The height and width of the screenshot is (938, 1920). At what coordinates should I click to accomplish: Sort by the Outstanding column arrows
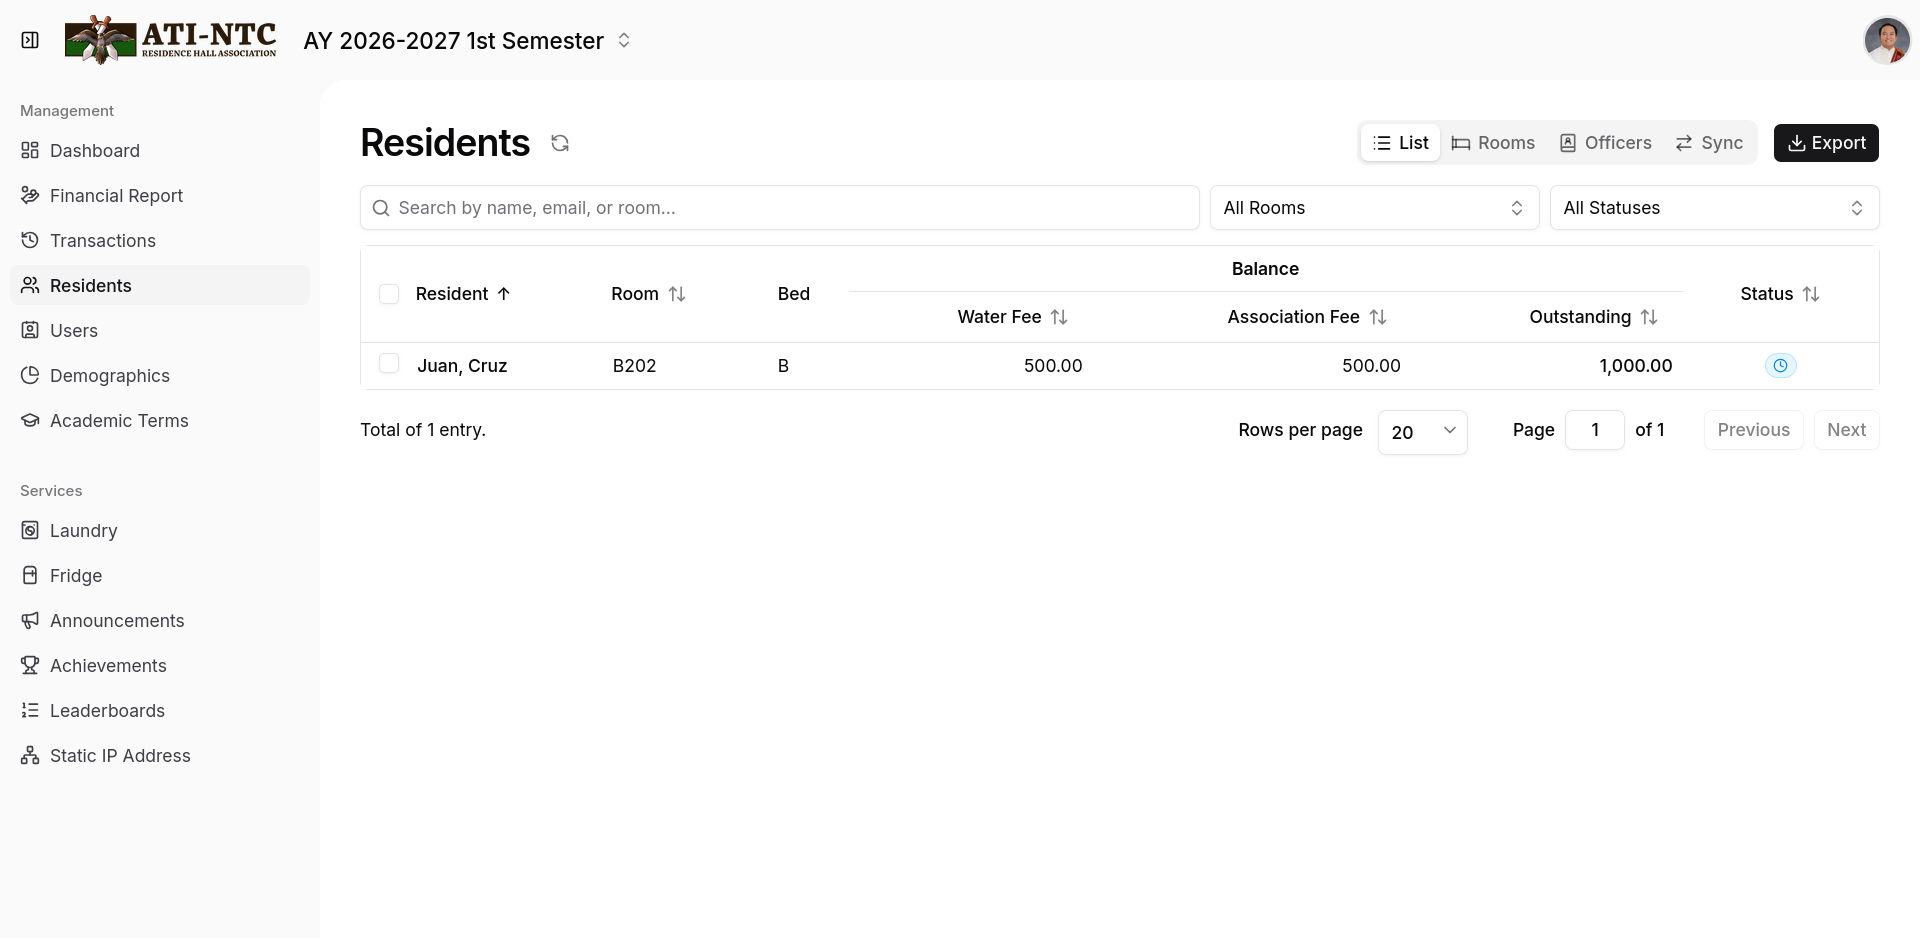point(1649,317)
